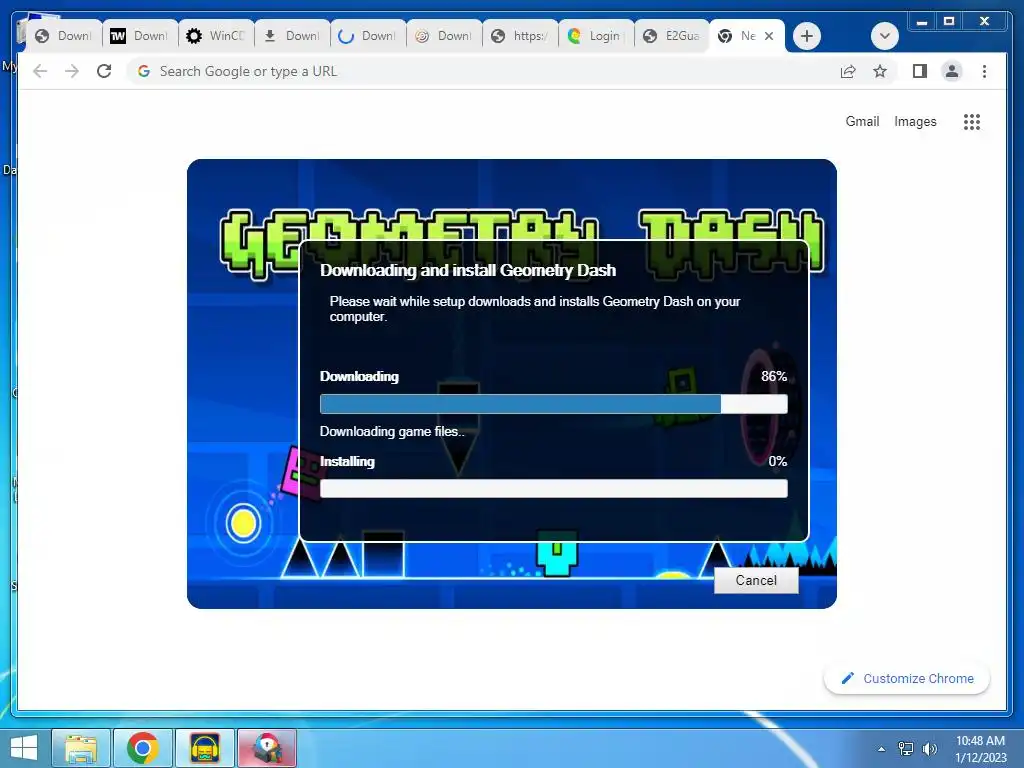The width and height of the screenshot is (1024, 768).
Task: Open the bird padlock app in taskbar
Action: click(266, 748)
